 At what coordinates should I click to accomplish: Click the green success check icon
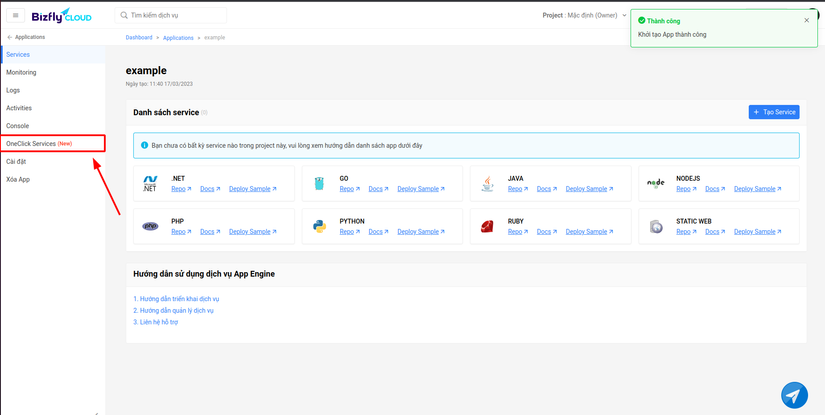(x=641, y=21)
